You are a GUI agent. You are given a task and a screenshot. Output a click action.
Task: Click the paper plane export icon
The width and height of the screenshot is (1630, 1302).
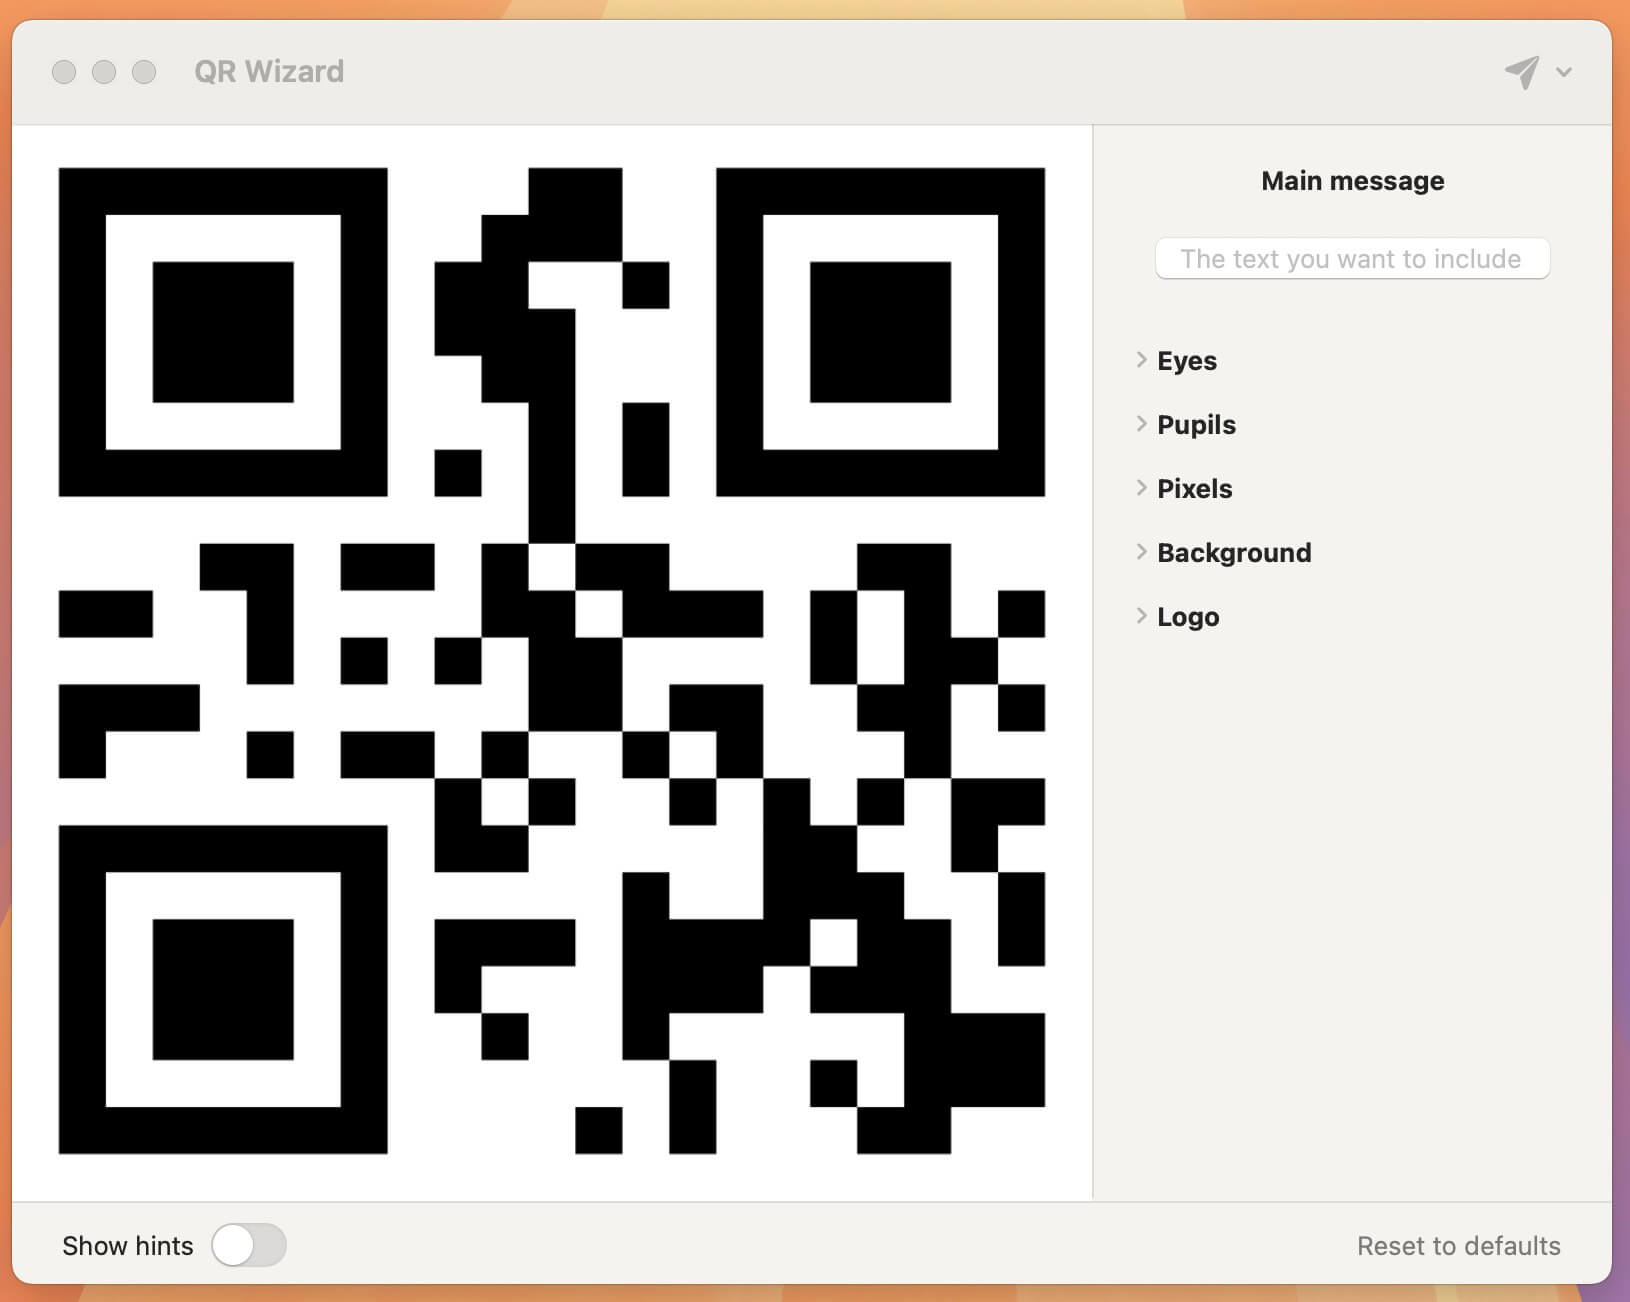1521,71
